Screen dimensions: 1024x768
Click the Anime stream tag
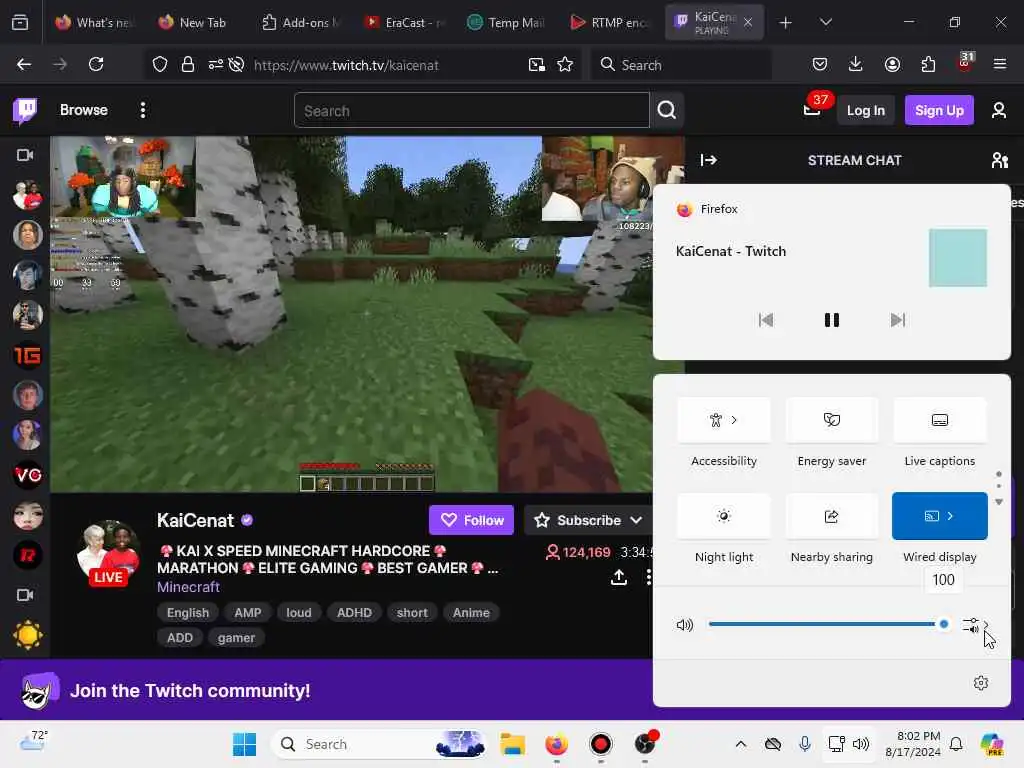(471, 613)
